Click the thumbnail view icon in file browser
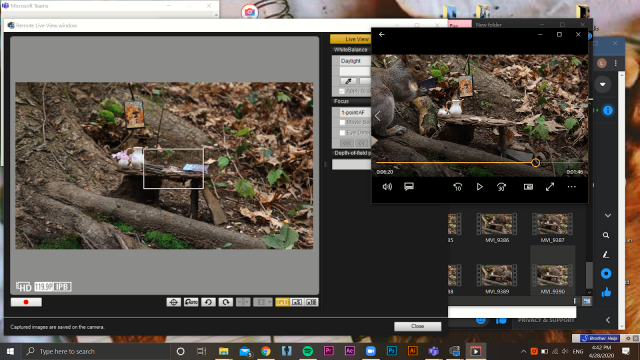This screenshot has width=640, height=360. [587, 301]
